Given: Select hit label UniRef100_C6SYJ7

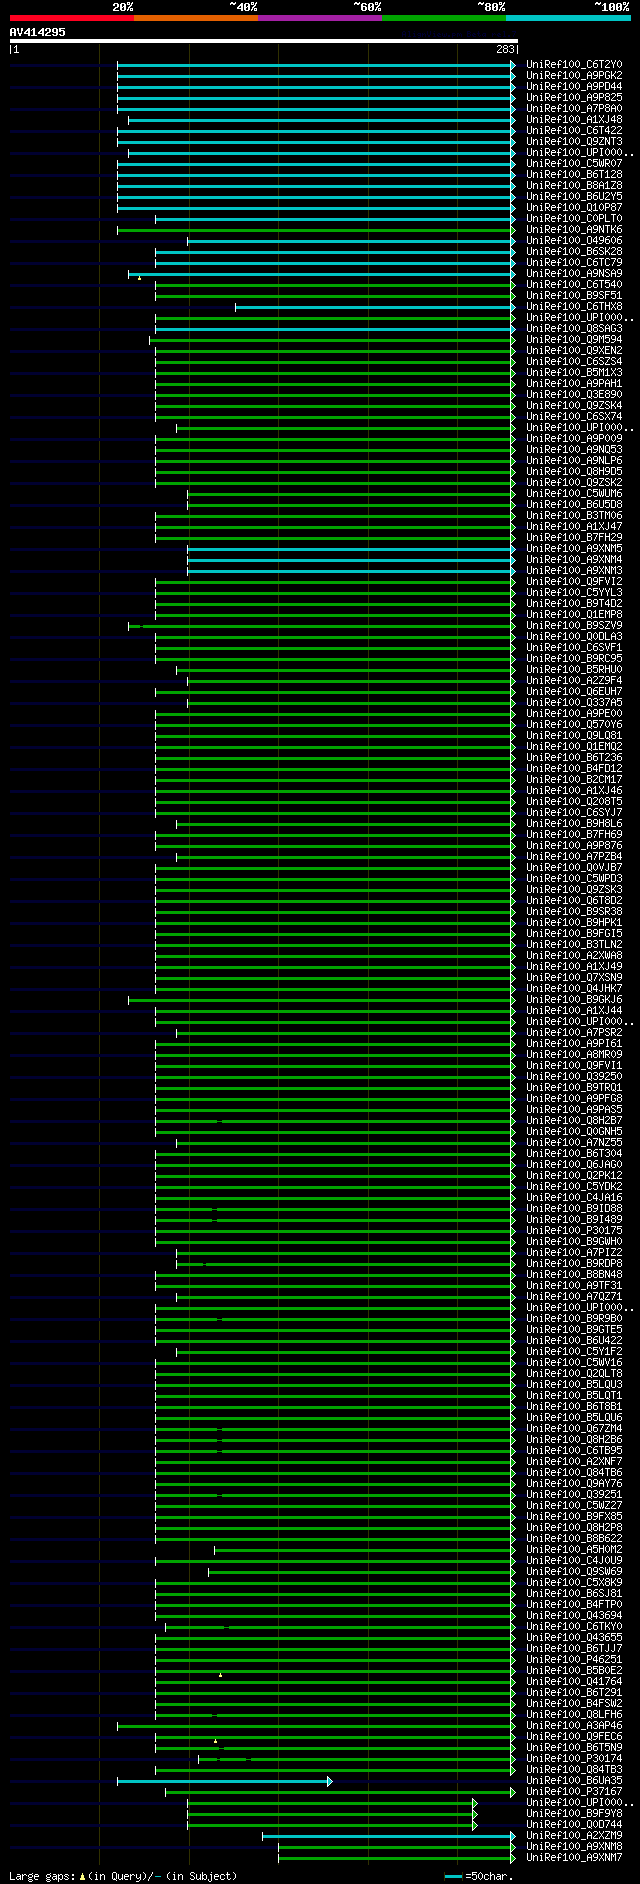Looking at the screenshot, I should 574,813.
